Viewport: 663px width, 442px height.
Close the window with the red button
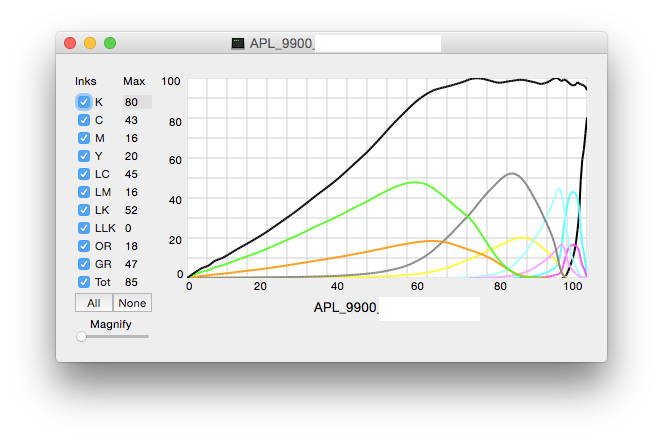[x=70, y=43]
